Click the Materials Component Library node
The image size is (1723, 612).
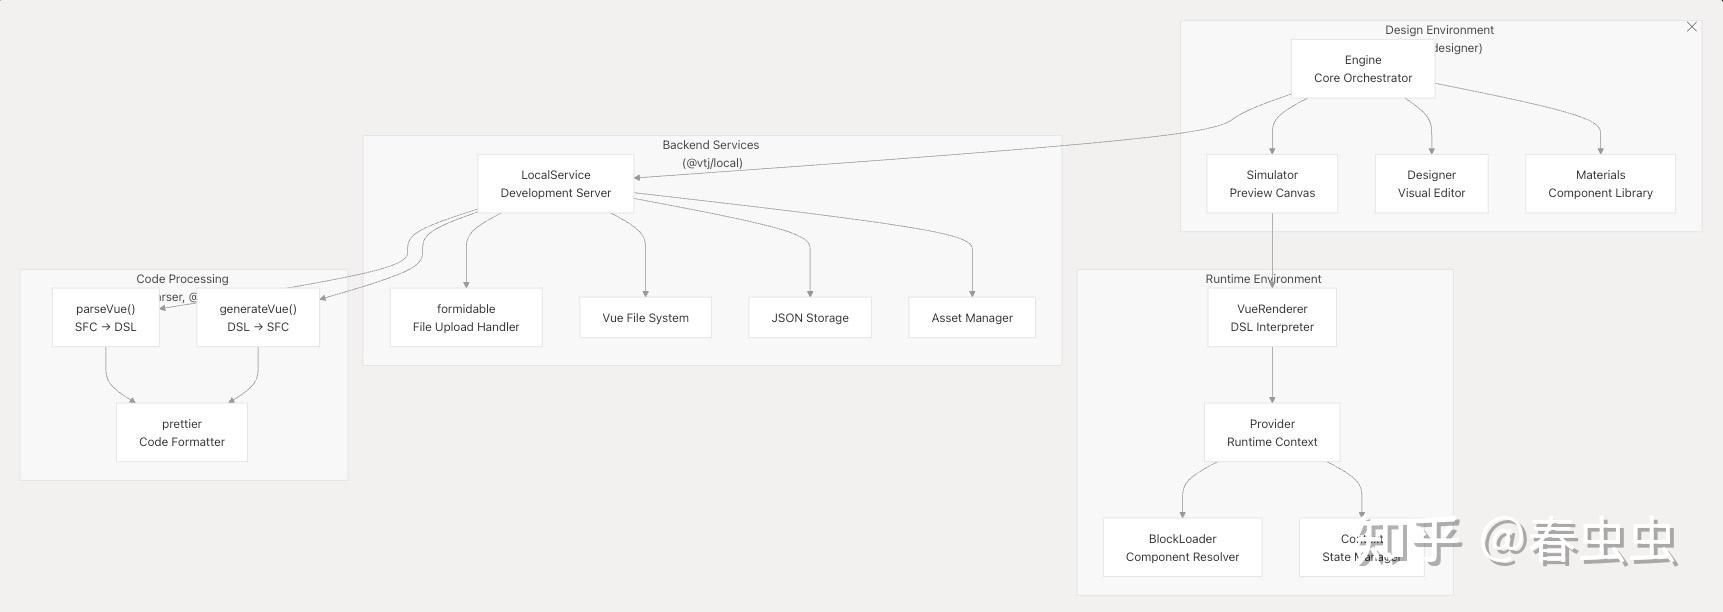tap(1599, 184)
